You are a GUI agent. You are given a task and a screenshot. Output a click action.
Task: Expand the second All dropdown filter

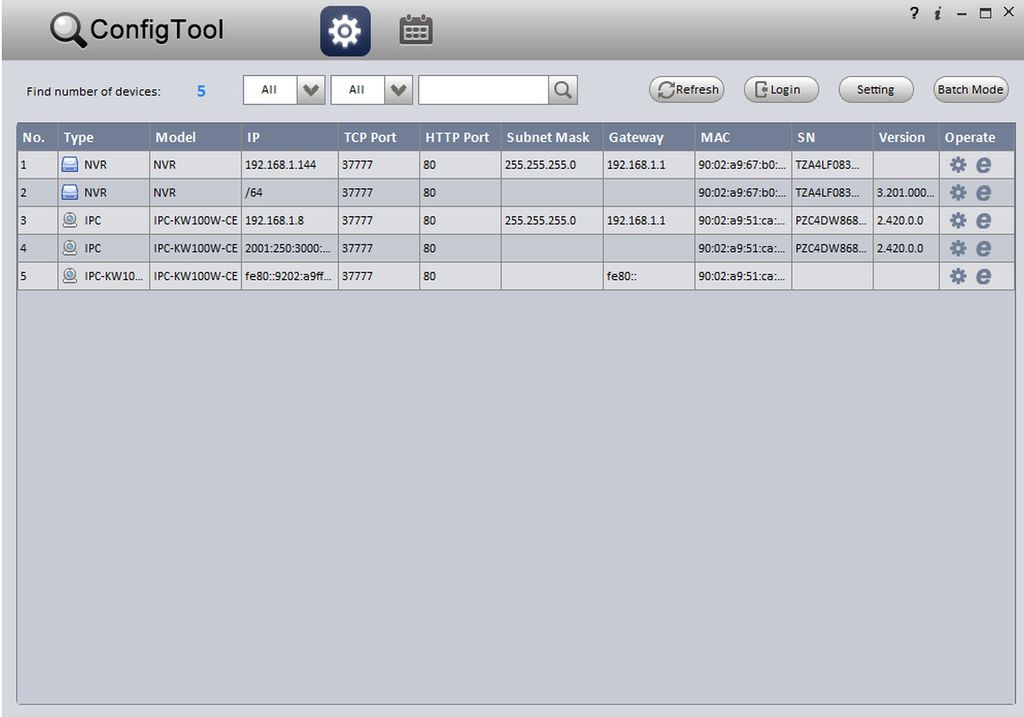pos(371,89)
